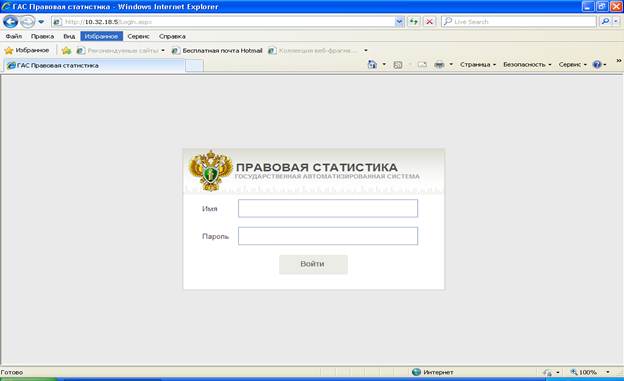Viewport: 624px width, 381px height.
Task: Expand the address bar history dropdown
Action: pyautogui.click(x=399, y=22)
